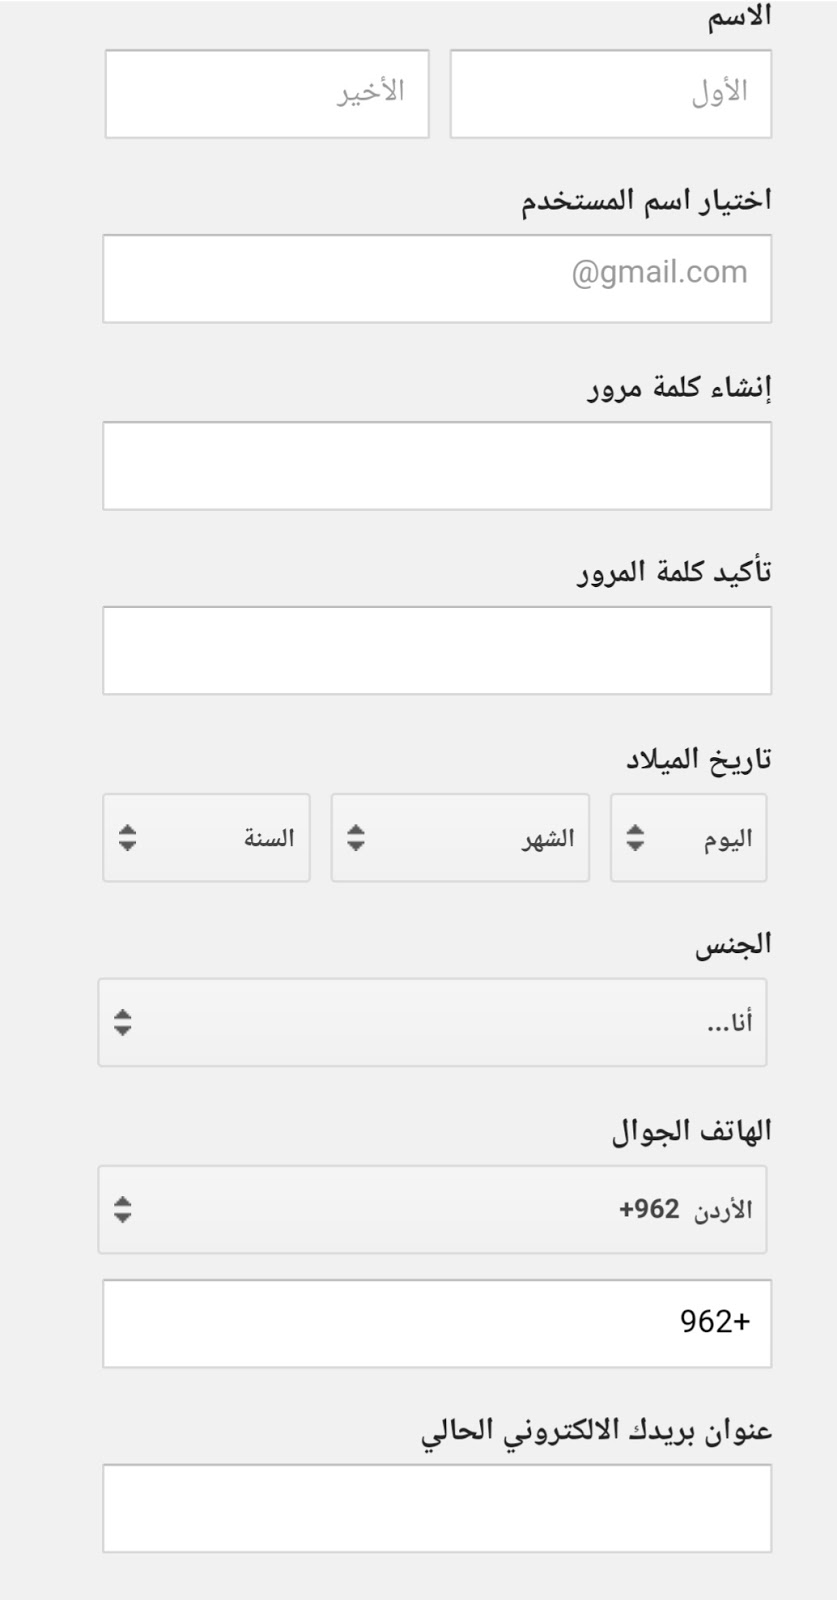Click the create password (إنشاء كلمة مرور) field

(x=437, y=466)
